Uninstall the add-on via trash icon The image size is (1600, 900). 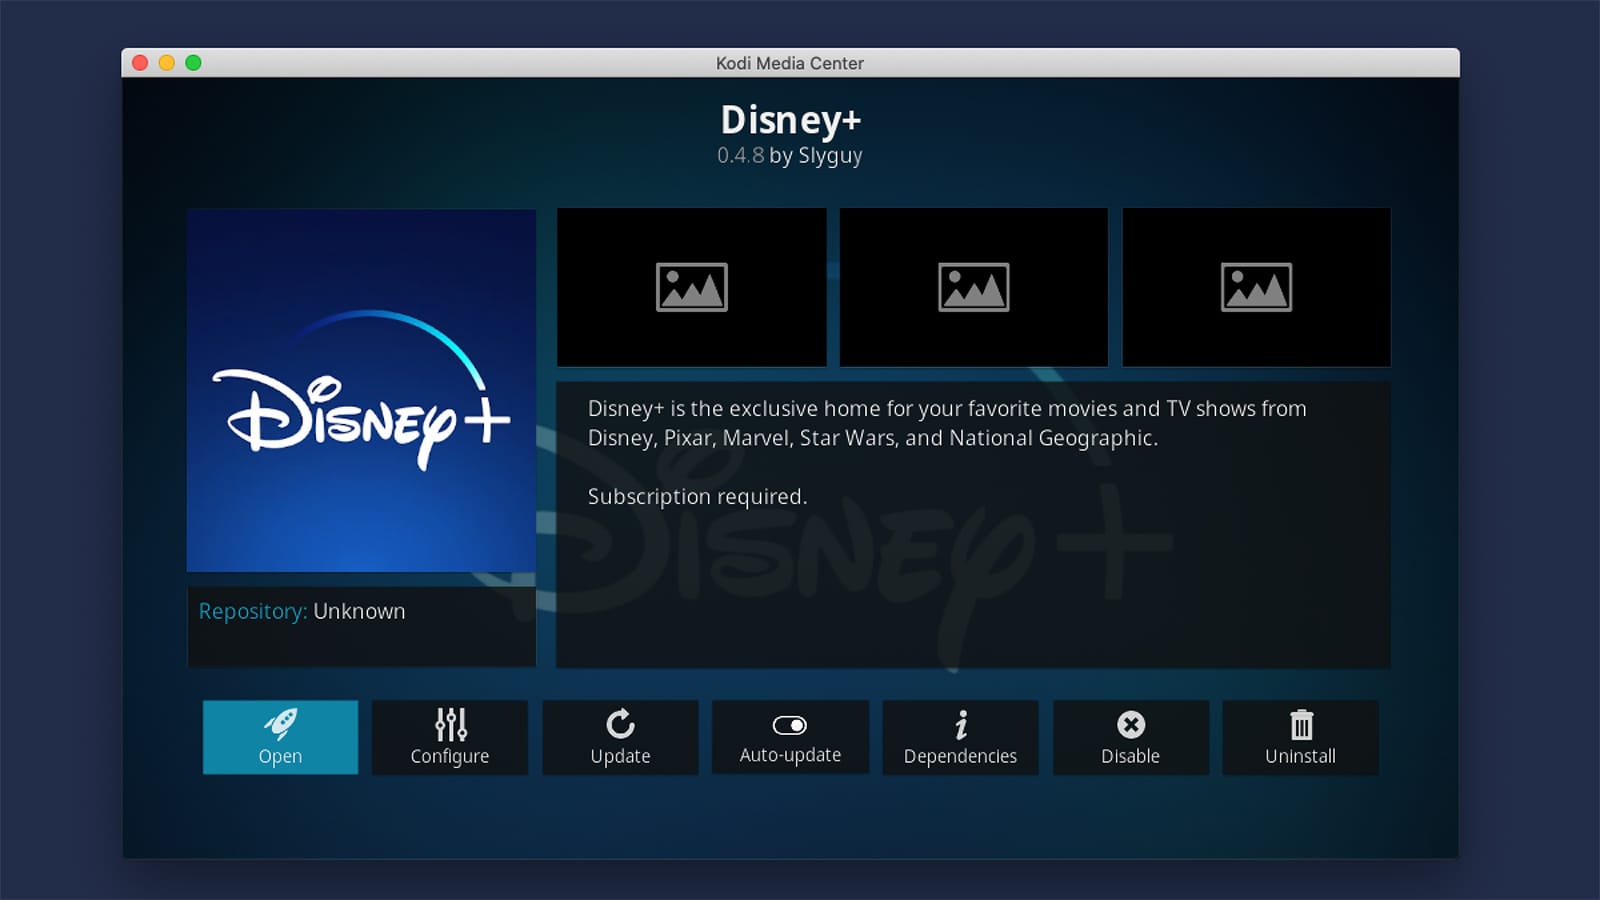pos(1301,724)
